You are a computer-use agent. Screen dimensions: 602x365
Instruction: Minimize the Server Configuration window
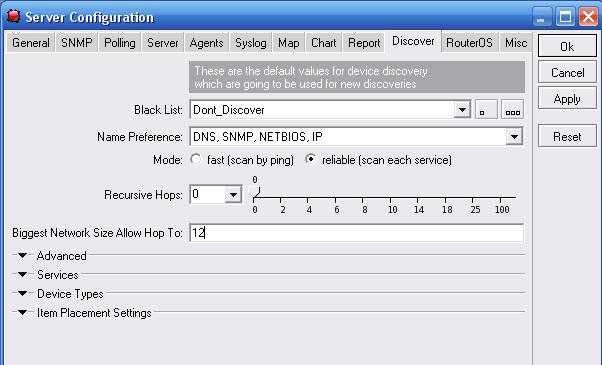point(541,17)
